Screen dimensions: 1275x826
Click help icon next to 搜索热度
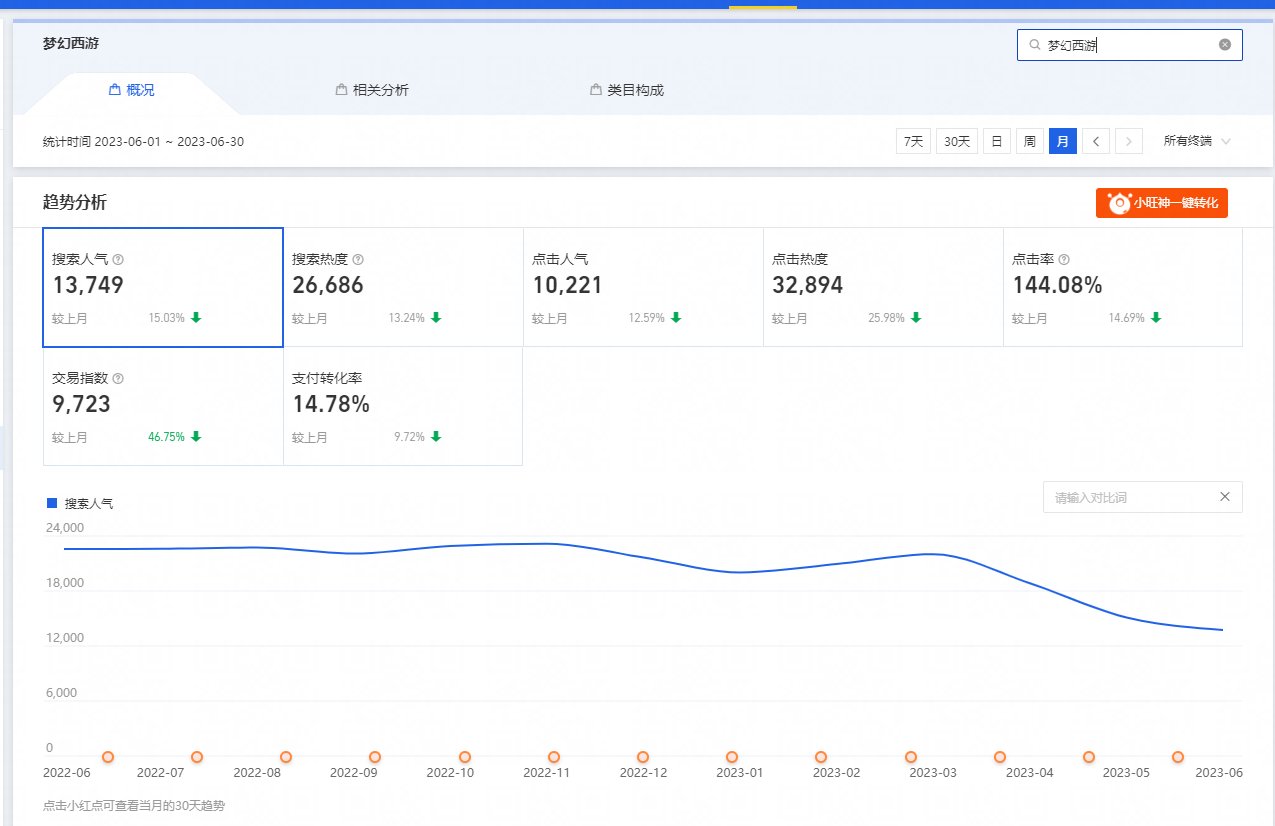[359, 260]
